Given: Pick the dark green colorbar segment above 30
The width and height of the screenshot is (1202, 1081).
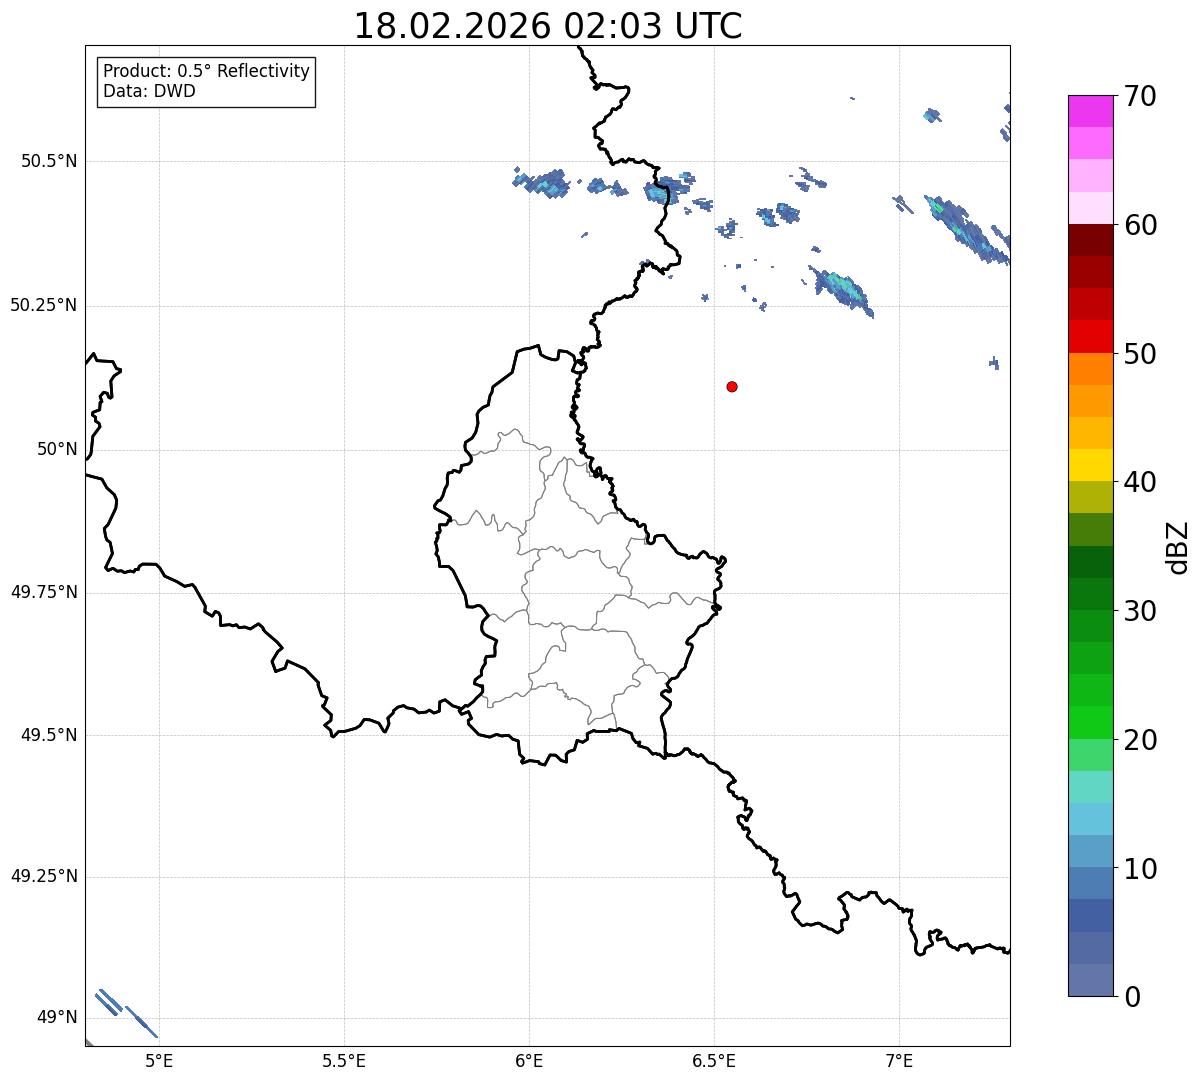Looking at the screenshot, I should [x=1090, y=594].
